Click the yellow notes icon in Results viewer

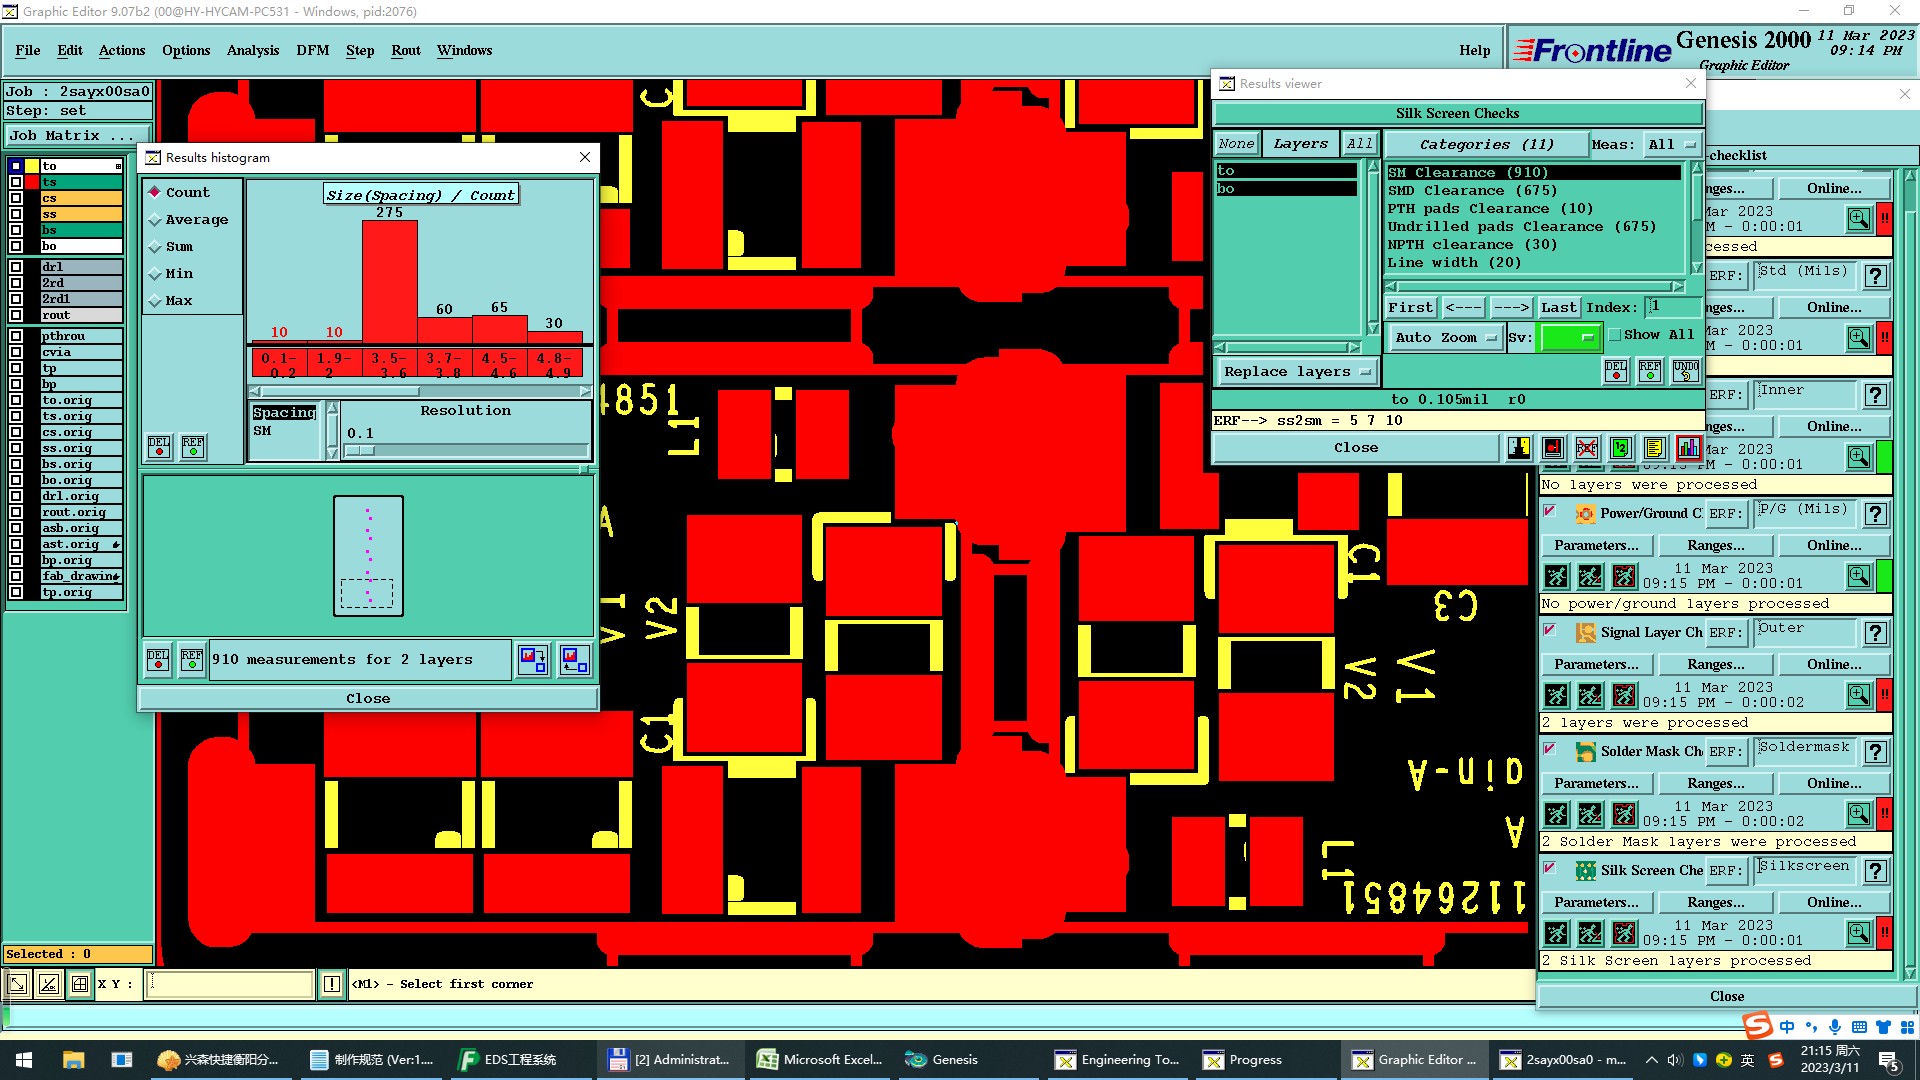tap(1654, 448)
